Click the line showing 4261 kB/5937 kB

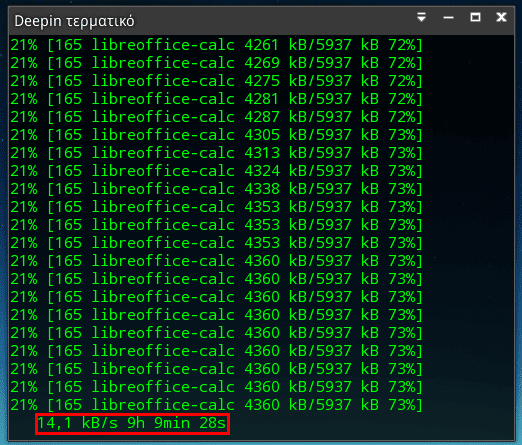[x=216, y=45]
